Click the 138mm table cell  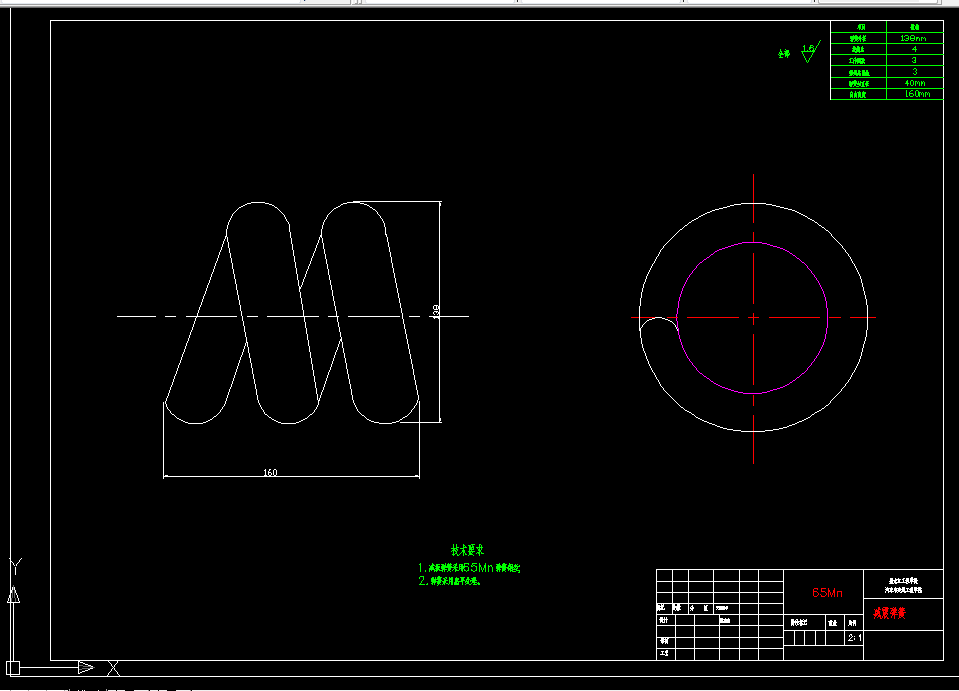point(914,38)
